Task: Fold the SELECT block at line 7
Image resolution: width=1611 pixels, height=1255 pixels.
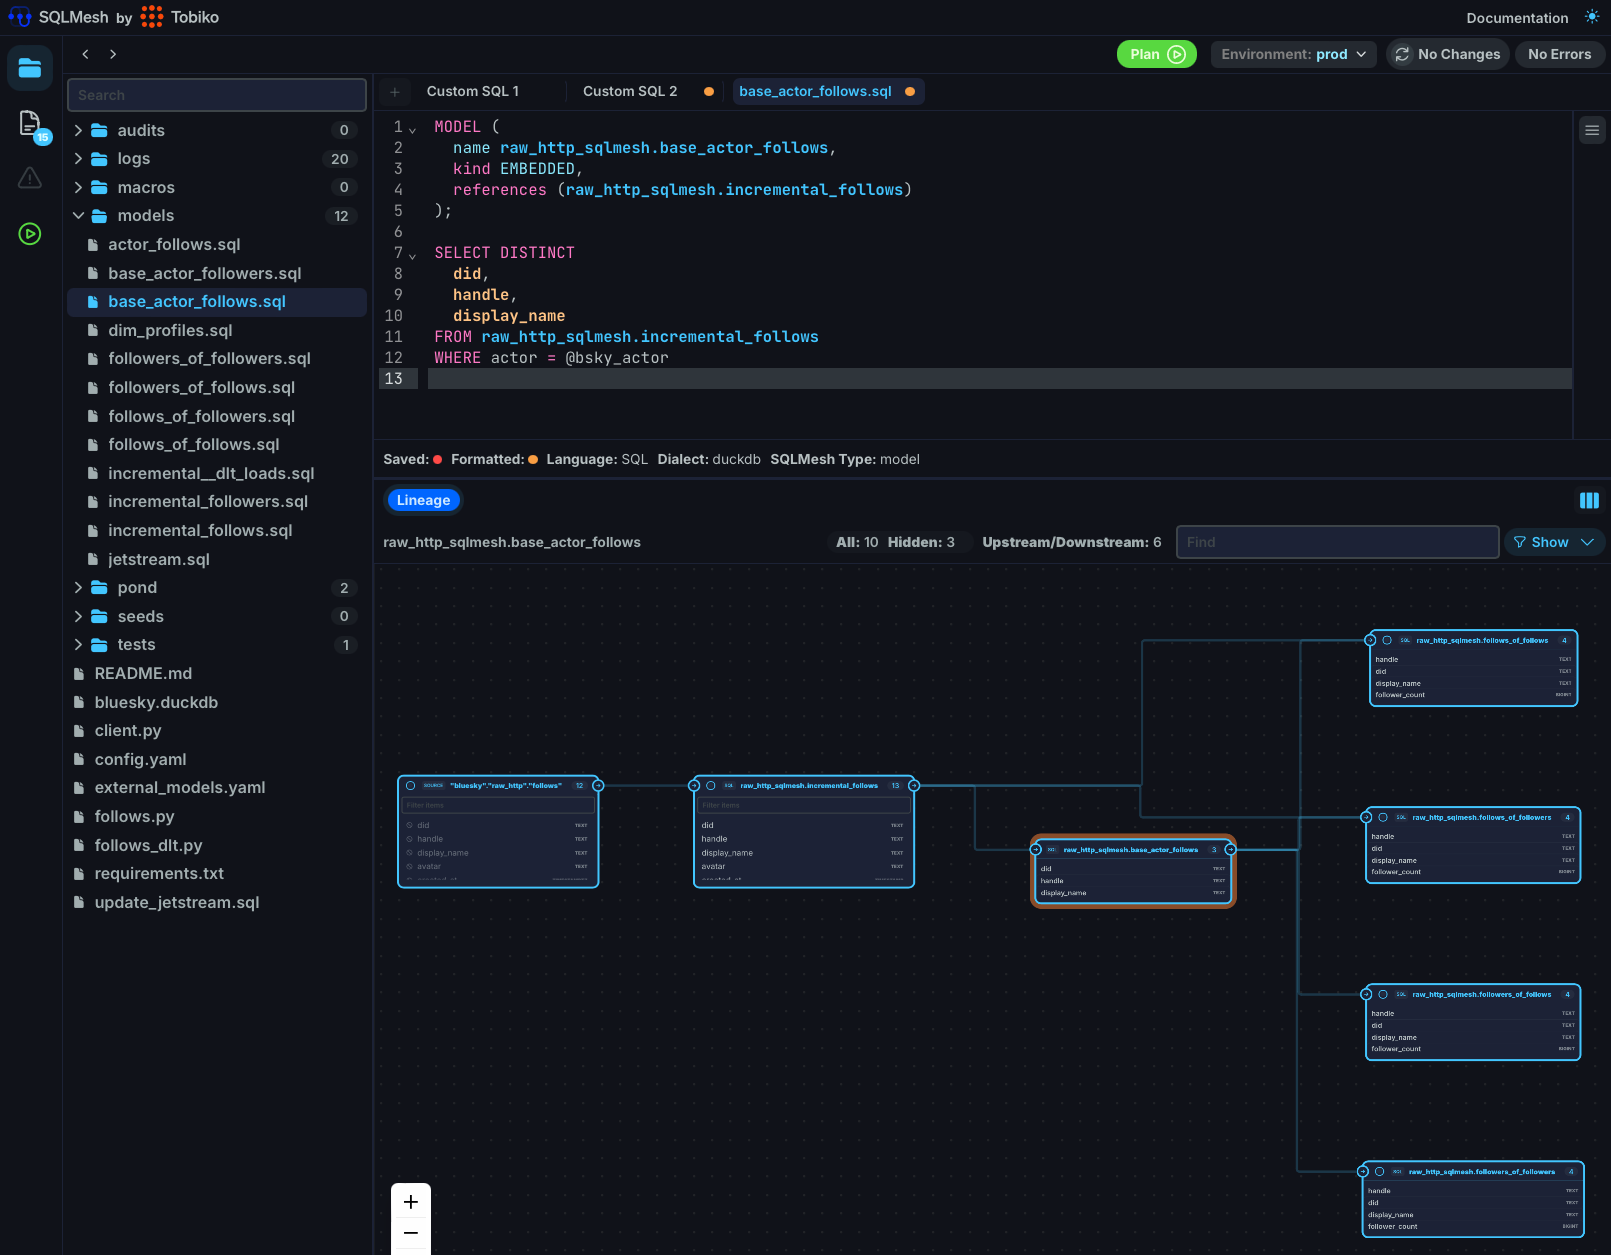Action: coord(412,256)
